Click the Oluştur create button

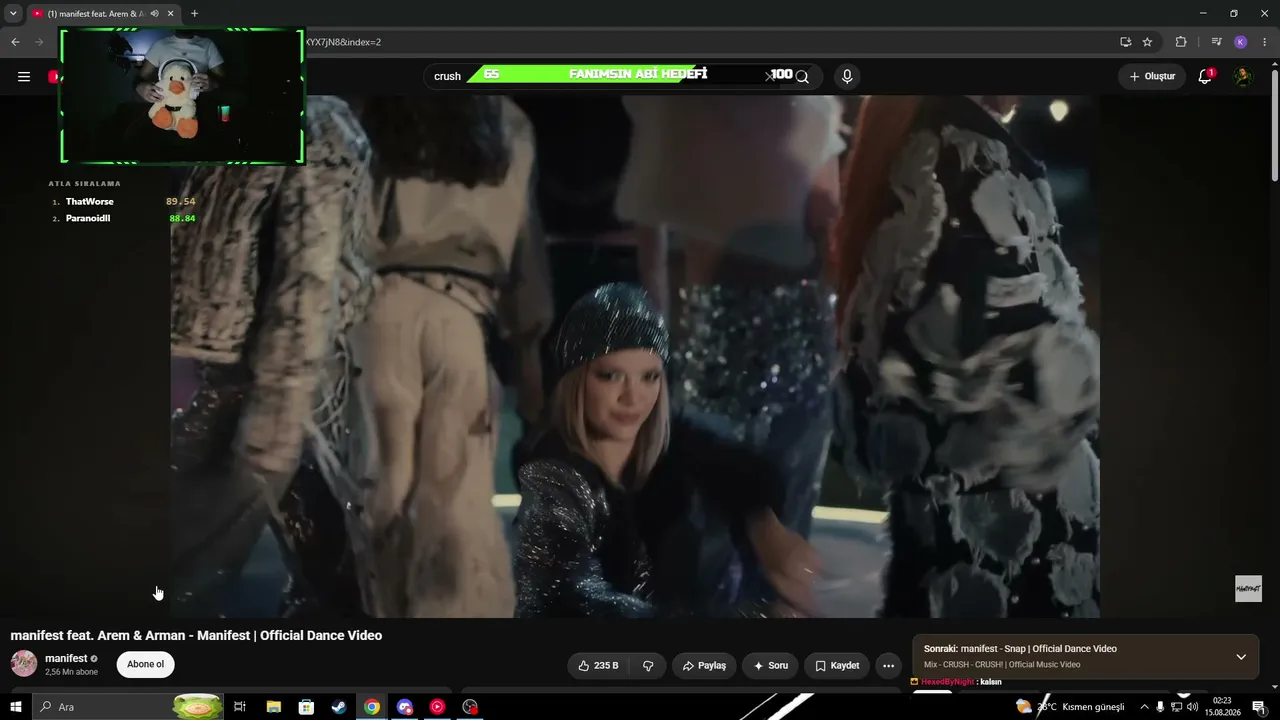(x=1152, y=76)
